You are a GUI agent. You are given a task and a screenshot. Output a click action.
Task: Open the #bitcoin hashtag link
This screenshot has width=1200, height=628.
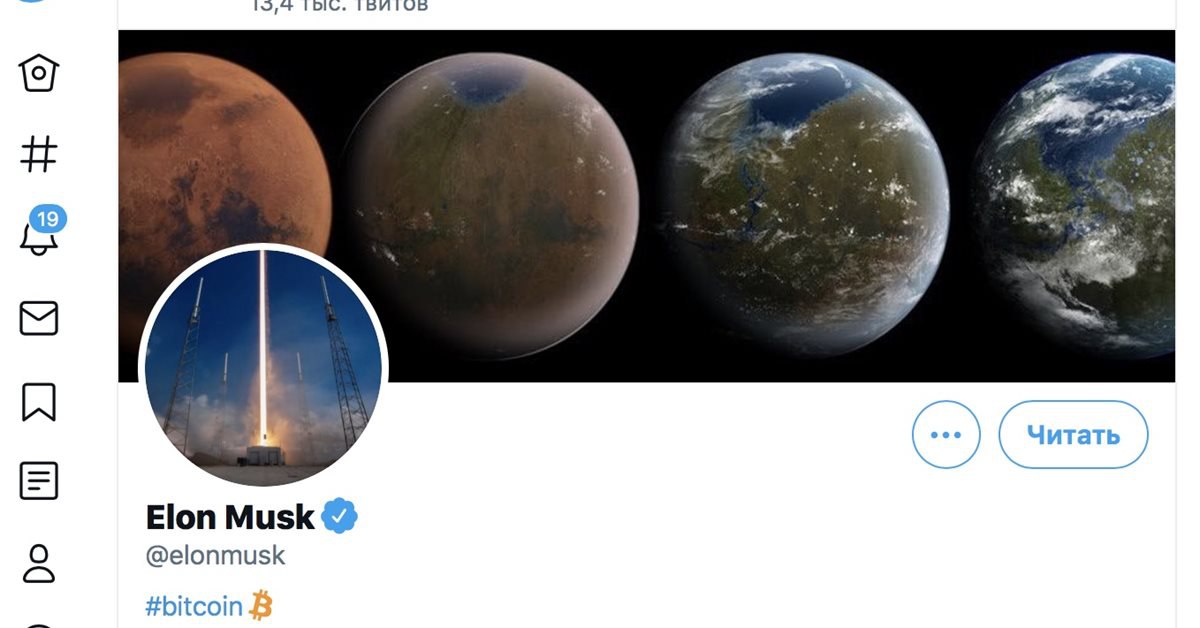click(194, 606)
